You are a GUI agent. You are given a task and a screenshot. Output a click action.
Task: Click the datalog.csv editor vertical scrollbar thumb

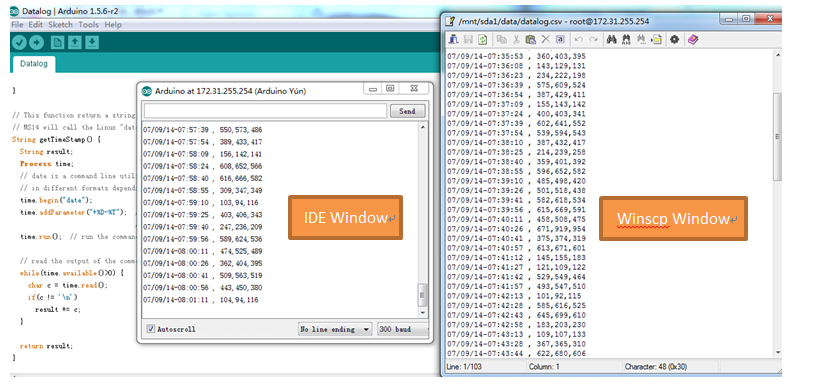click(x=777, y=136)
